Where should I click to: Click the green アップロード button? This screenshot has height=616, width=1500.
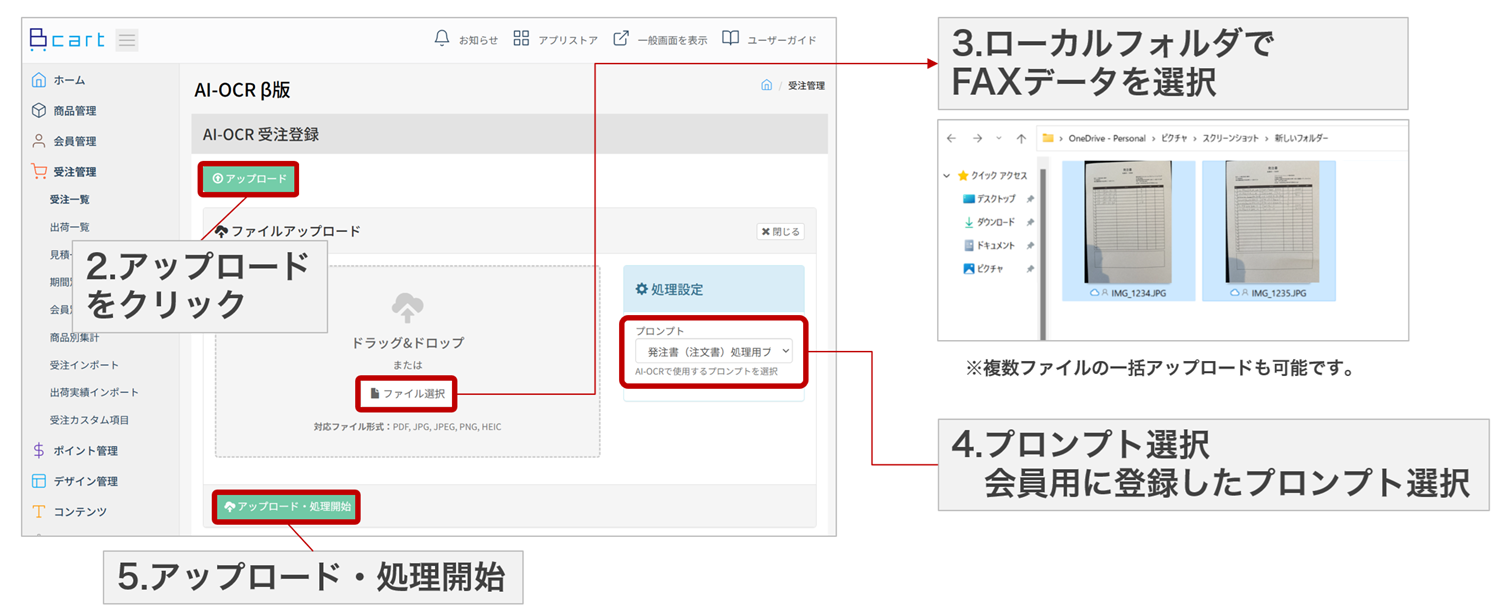[249, 179]
